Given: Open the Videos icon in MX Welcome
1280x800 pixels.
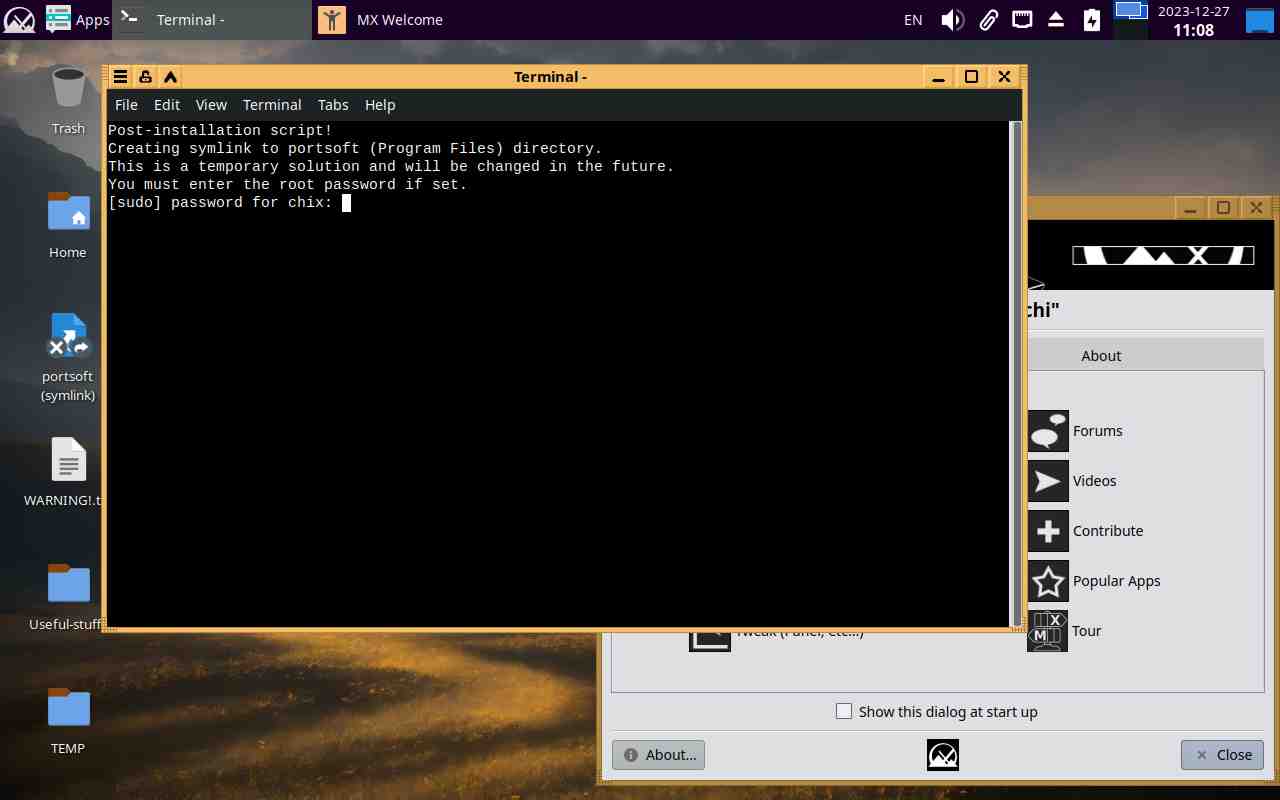Looking at the screenshot, I should pyautogui.click(x=1047, y=481).
